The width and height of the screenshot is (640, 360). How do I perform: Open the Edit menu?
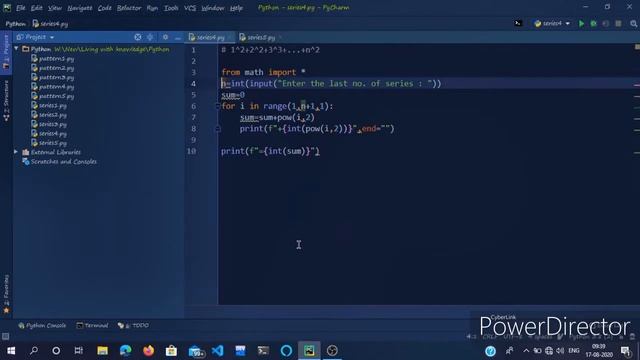[x=36, y=8]
